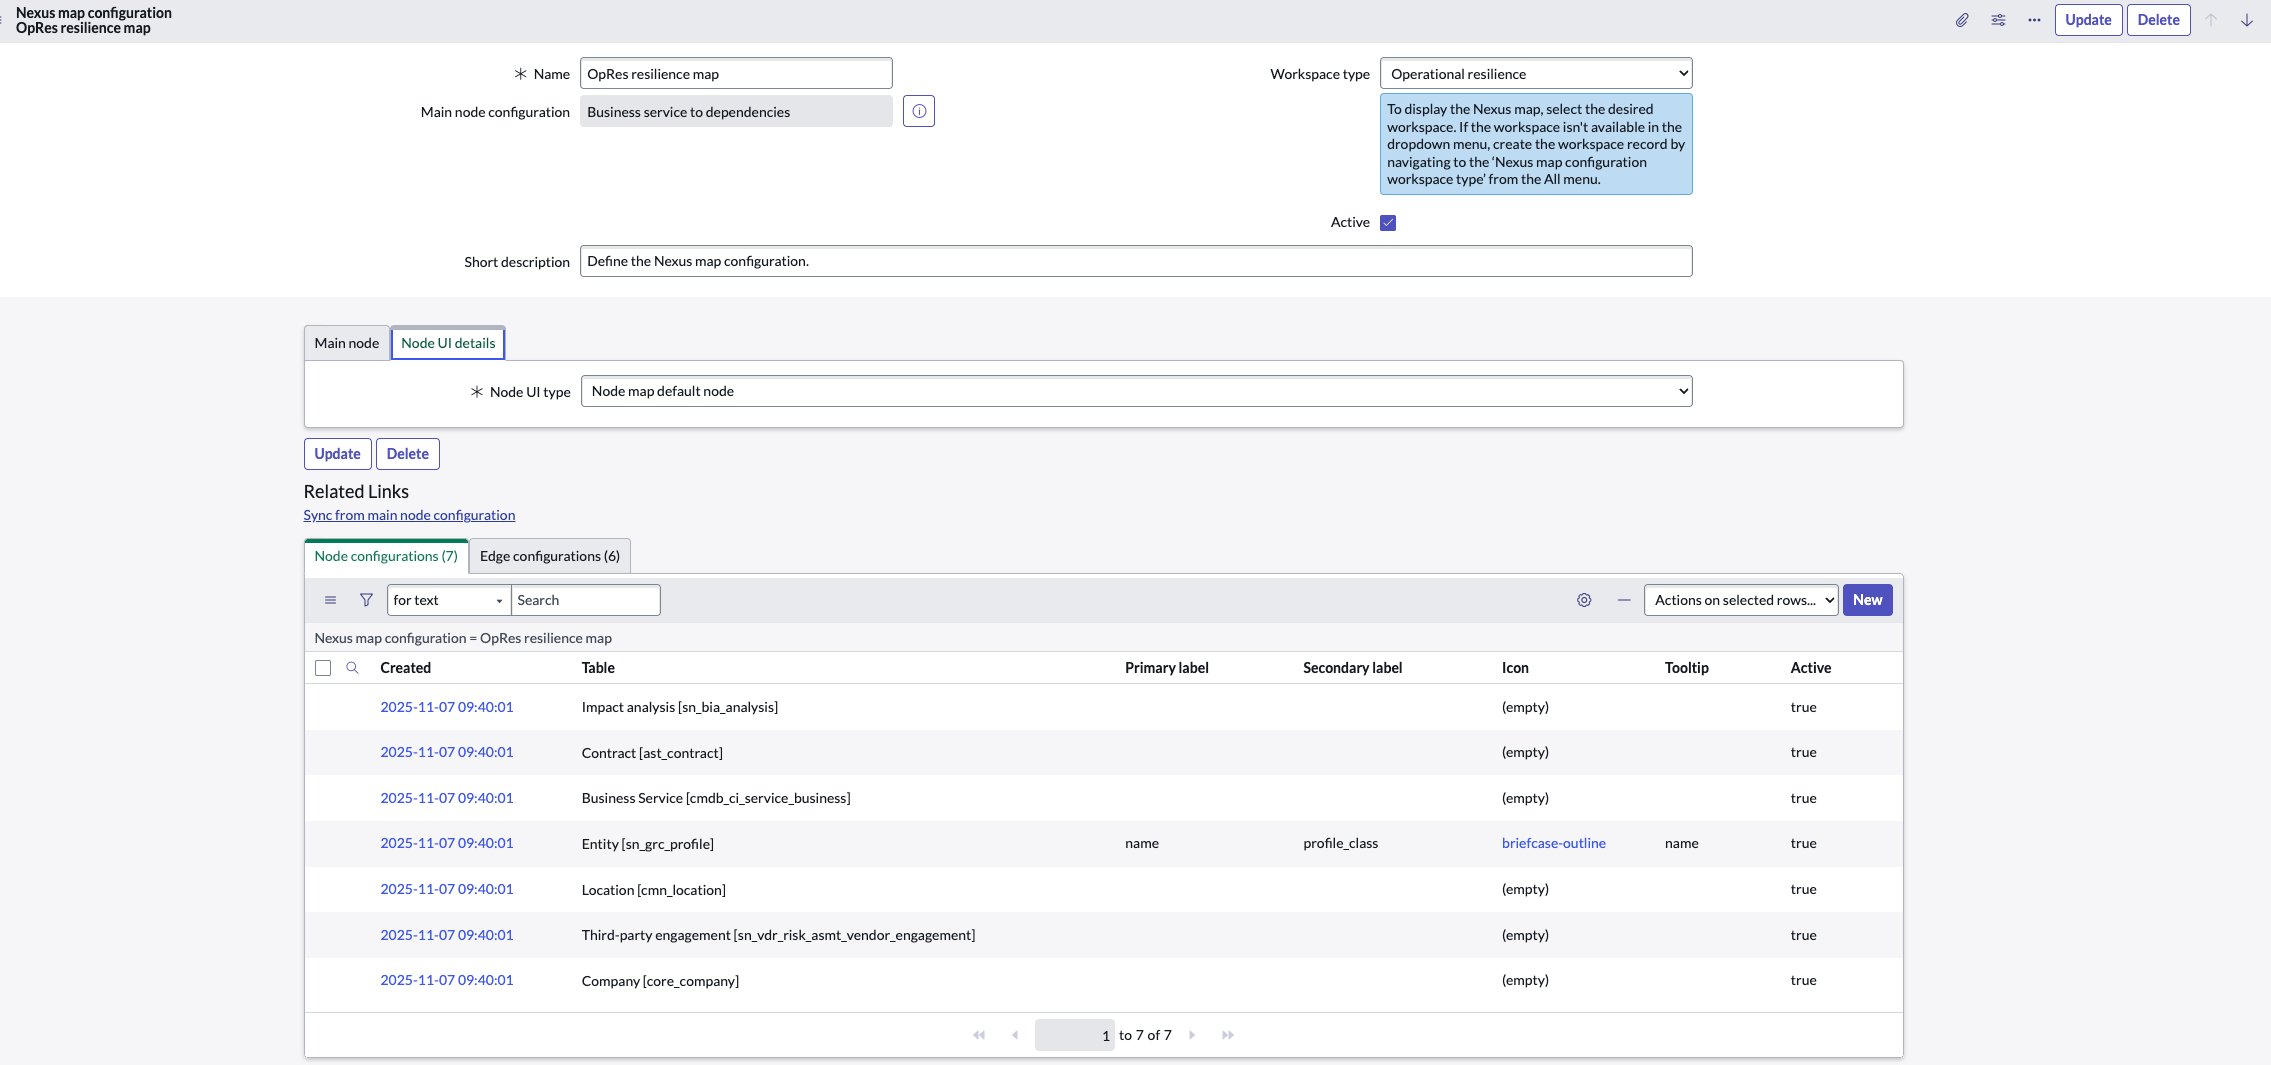Click Delete button in the header

pos(2158,20)
